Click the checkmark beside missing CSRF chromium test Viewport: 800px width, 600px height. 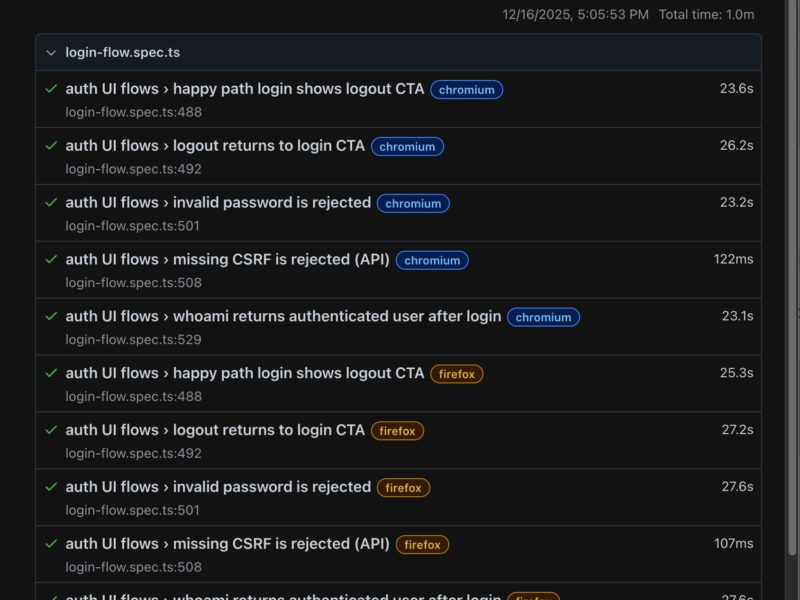coord(46,260)
